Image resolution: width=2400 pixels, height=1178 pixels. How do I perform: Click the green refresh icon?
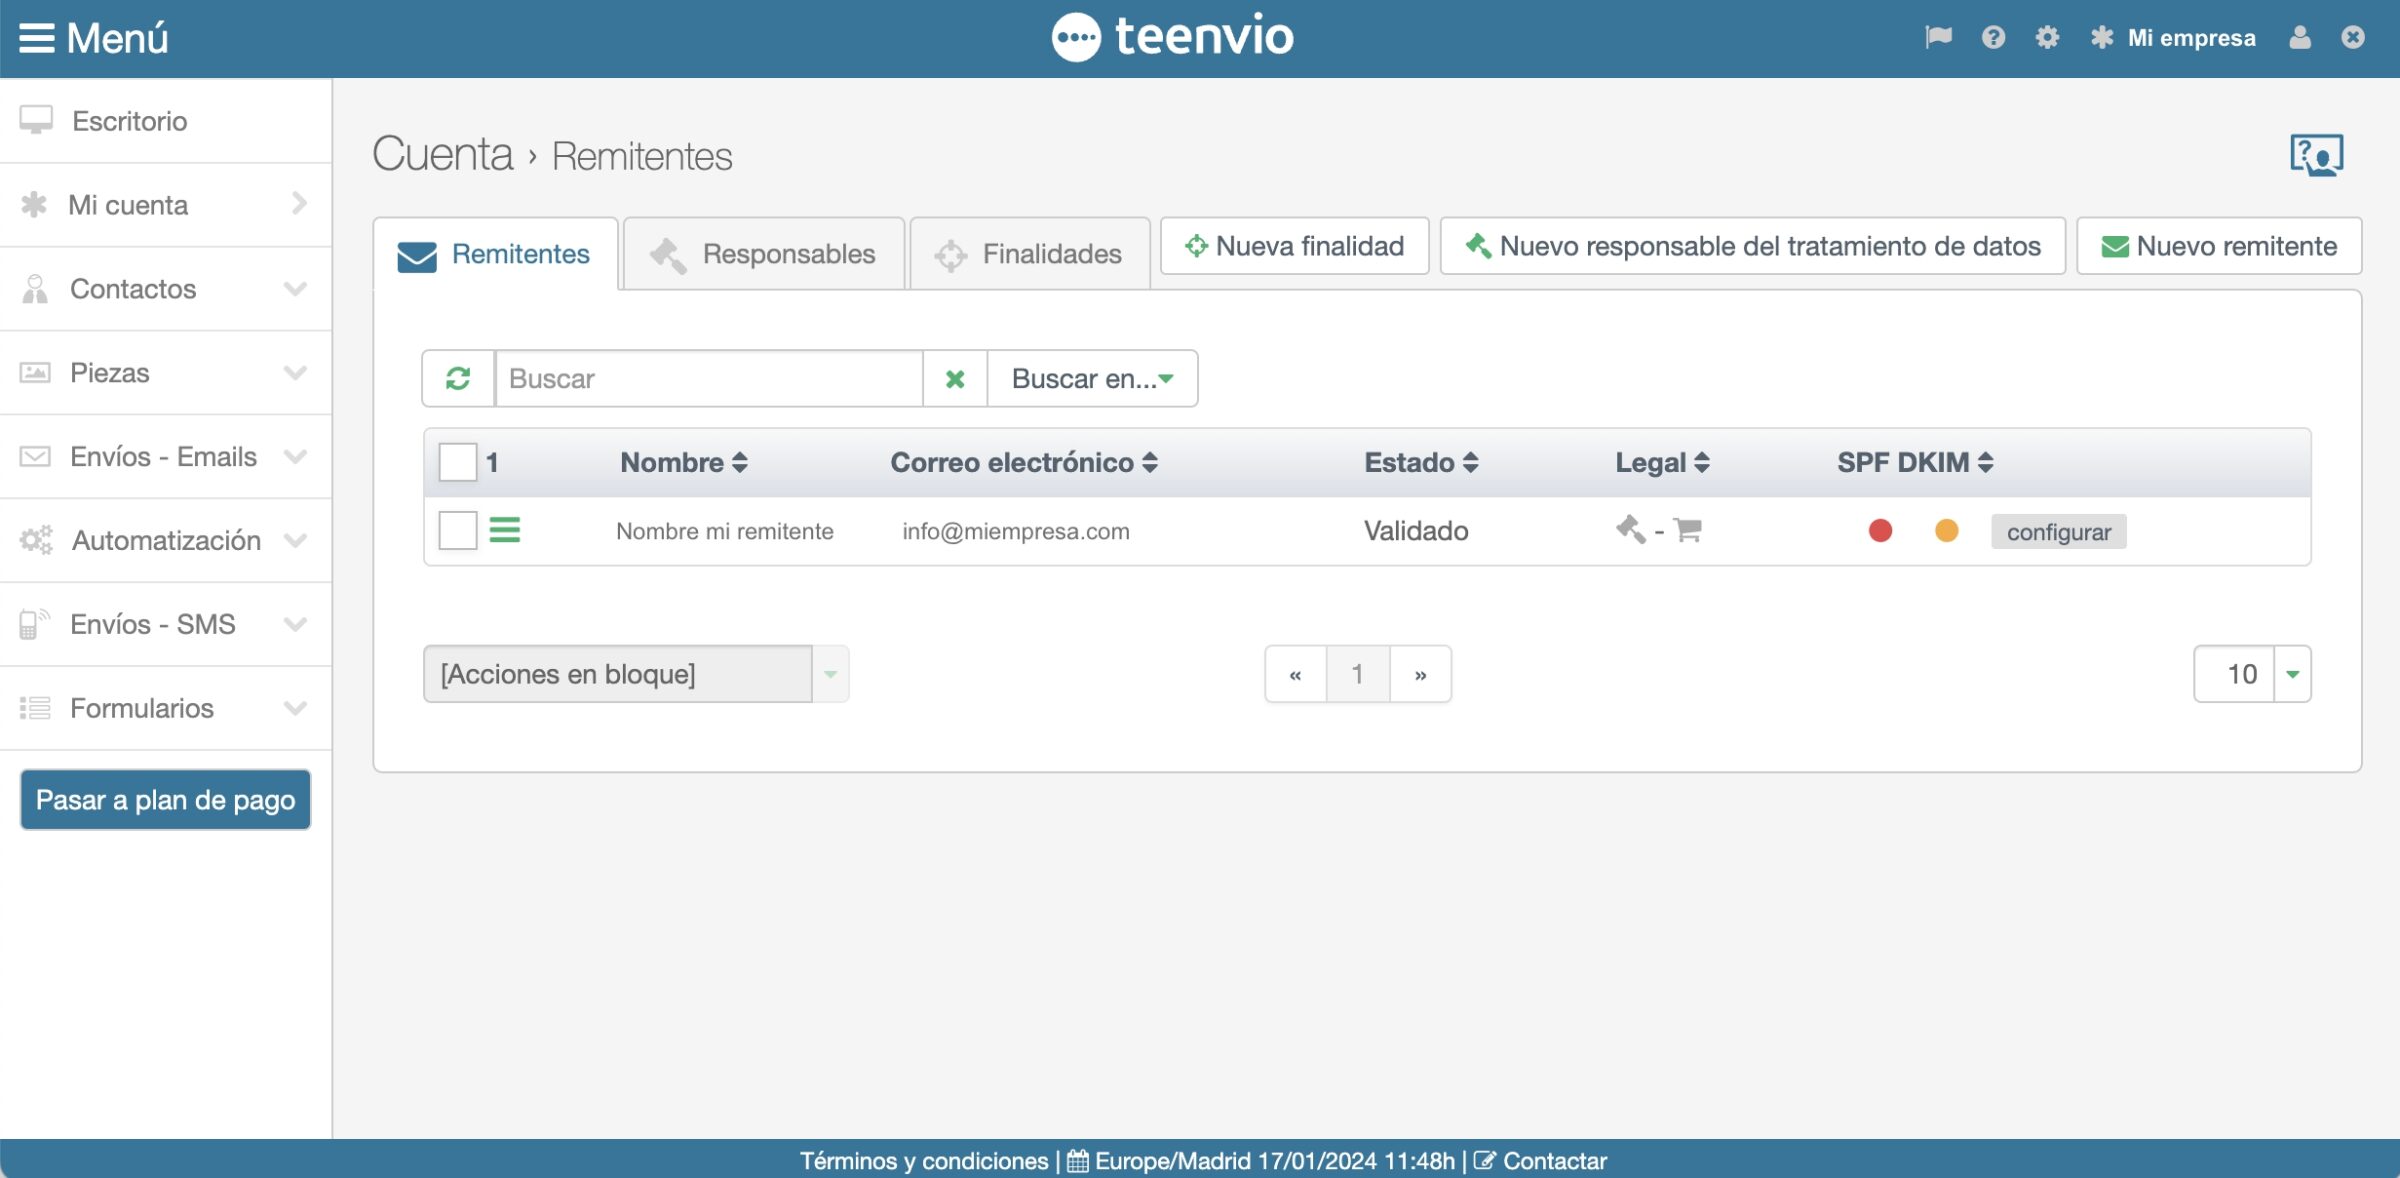[x=458, y=378]
